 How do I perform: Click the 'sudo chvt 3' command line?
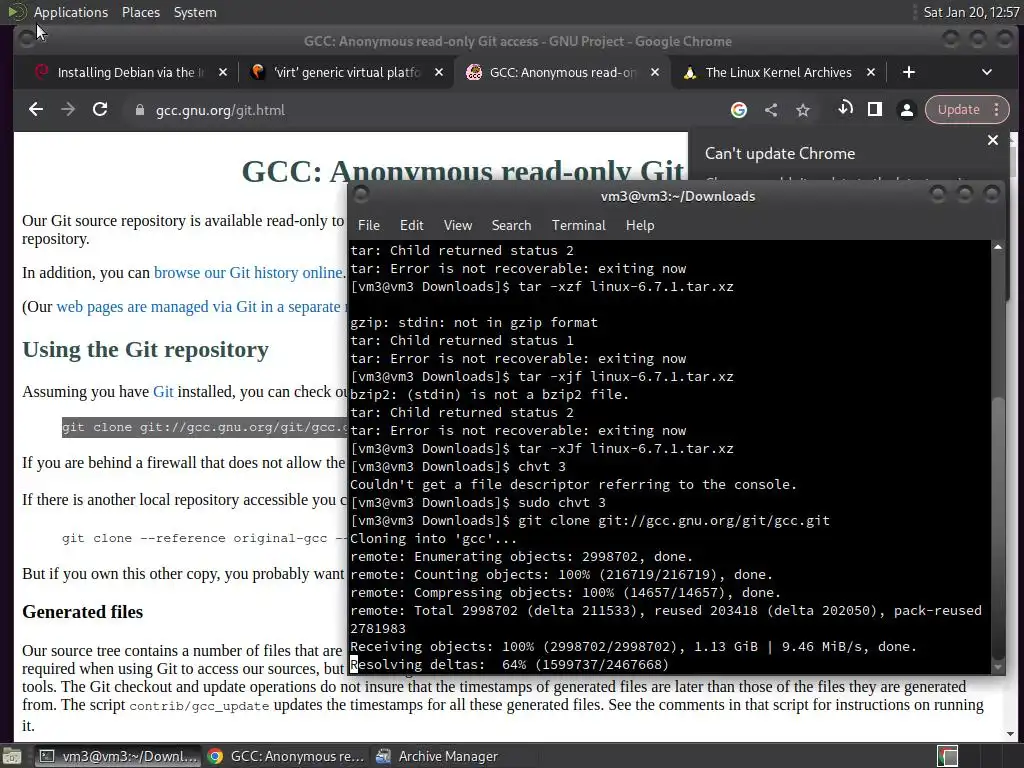478,503
